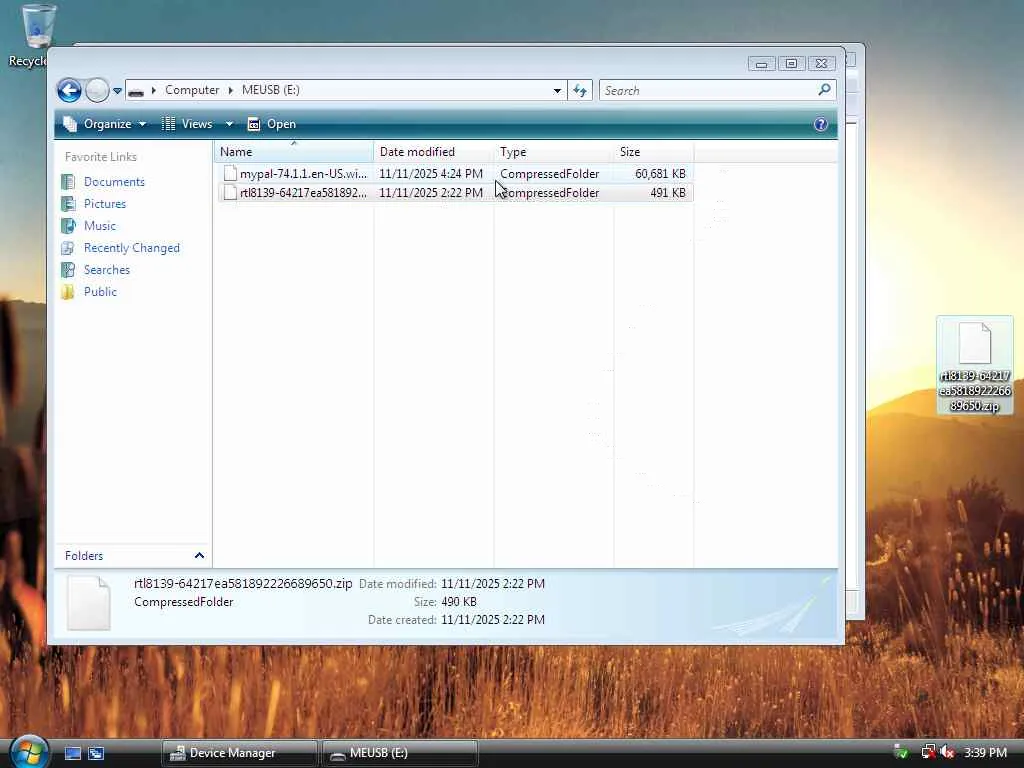1024x768 pixels.
Task: Select the mypal-74.1.1.en-US file row
Action: pyautogui.click(x=455, y=174)
